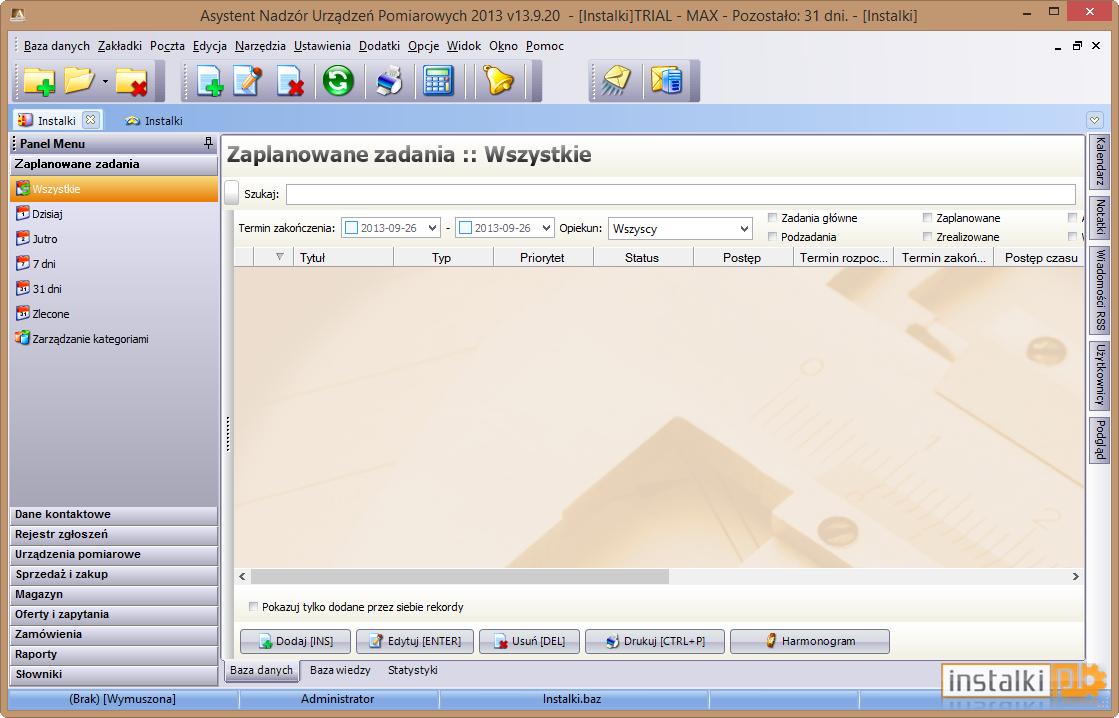Click the delete database folder icon
The width and height of the screenshot is (1119, 718).
click(131, 81)
